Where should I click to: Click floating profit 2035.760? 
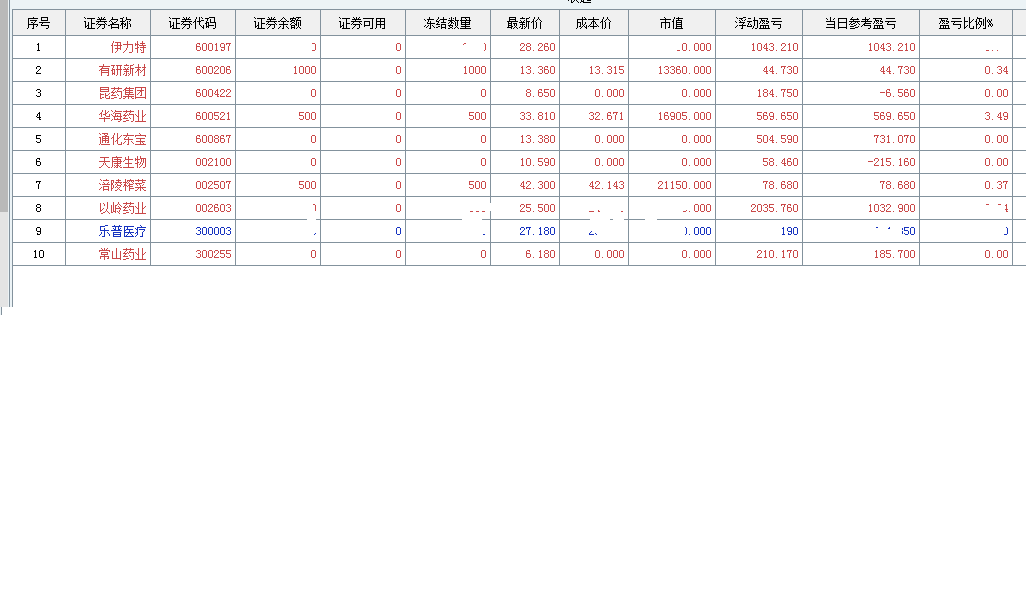[775, 208]
